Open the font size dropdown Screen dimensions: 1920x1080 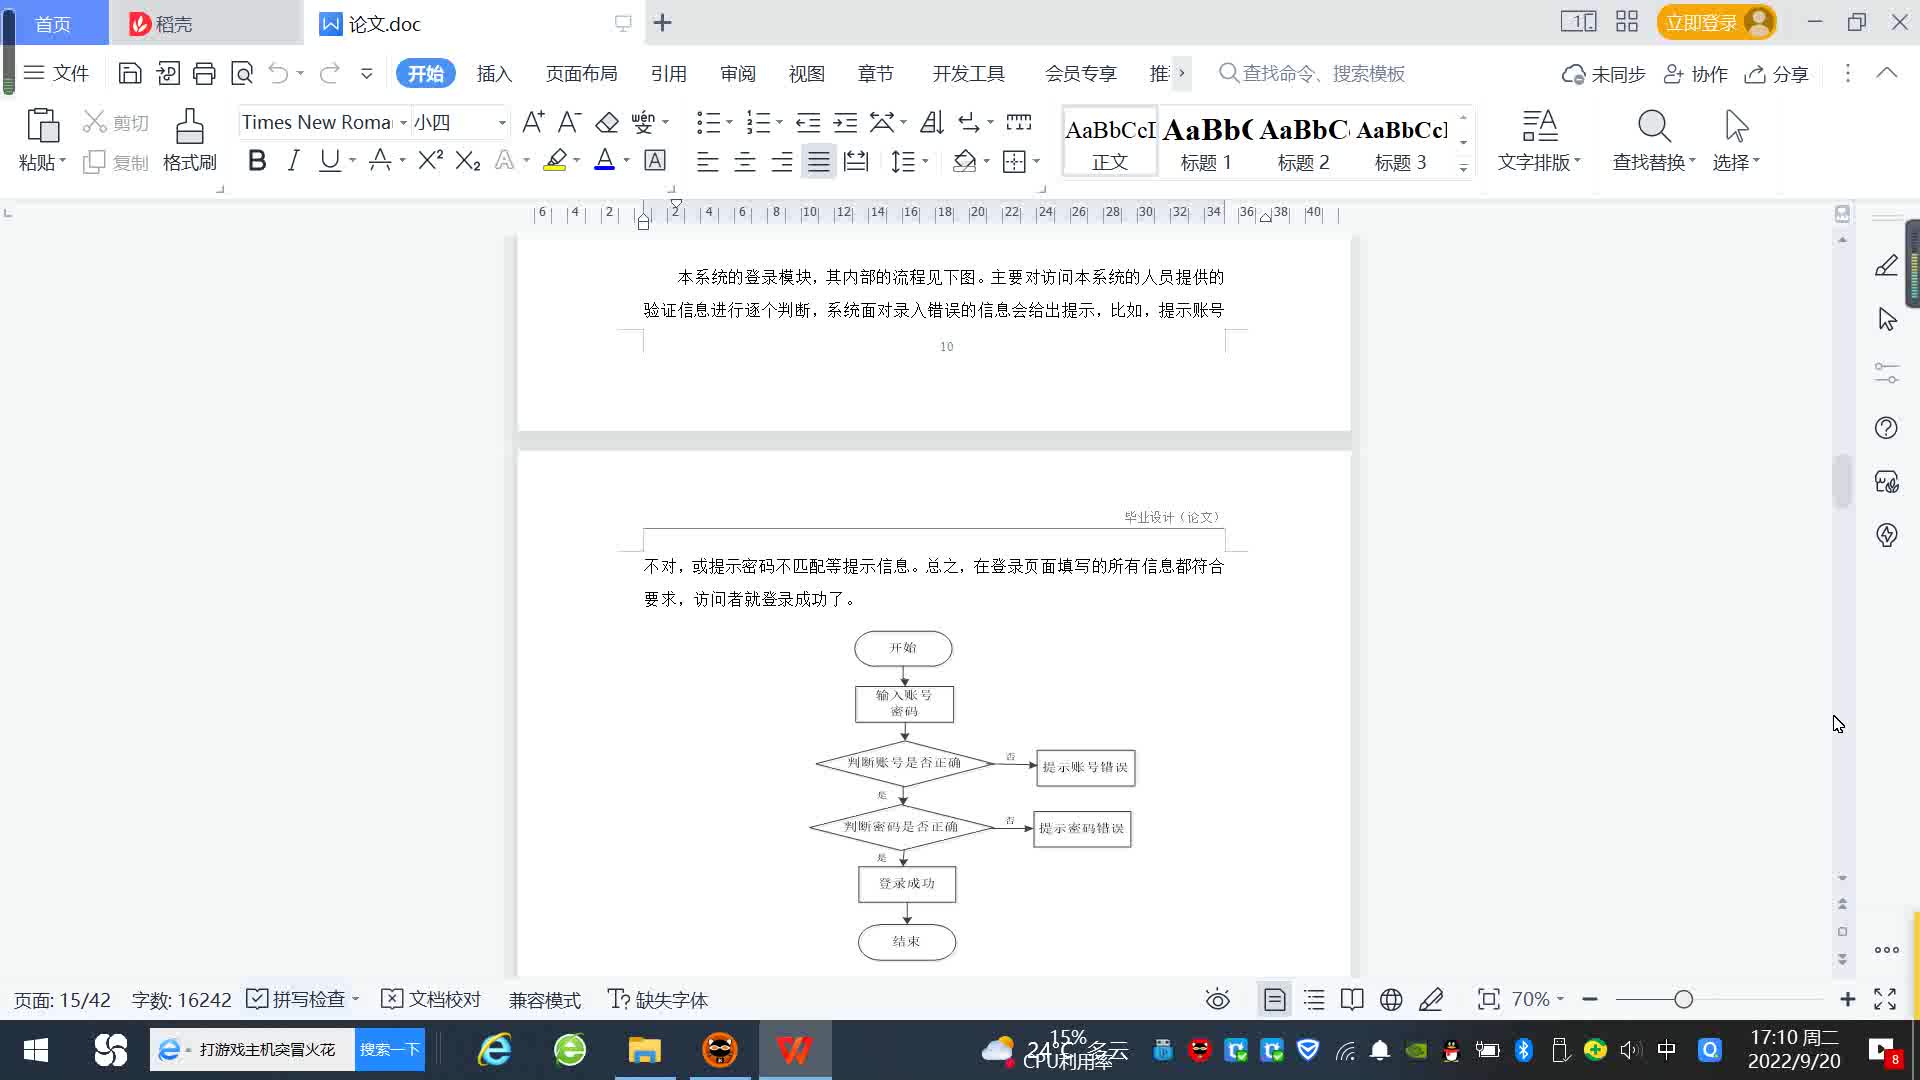tap(502, 122)
